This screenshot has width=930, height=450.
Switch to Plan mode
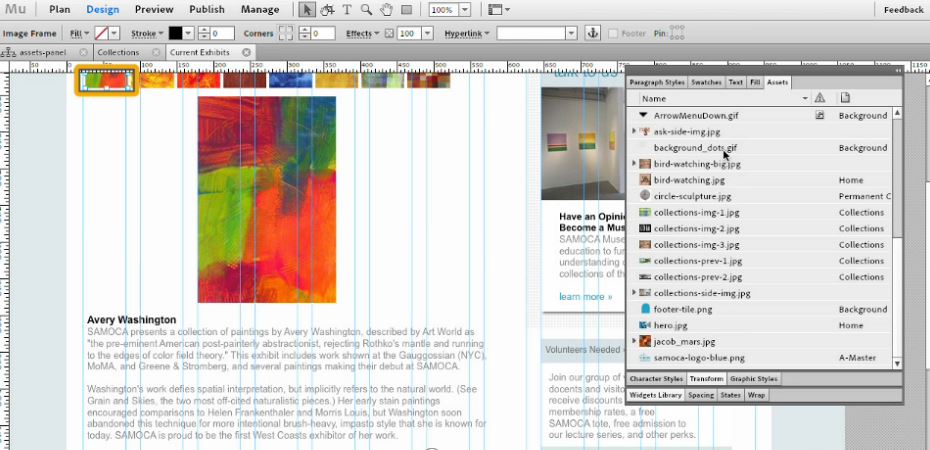(59, 9)
